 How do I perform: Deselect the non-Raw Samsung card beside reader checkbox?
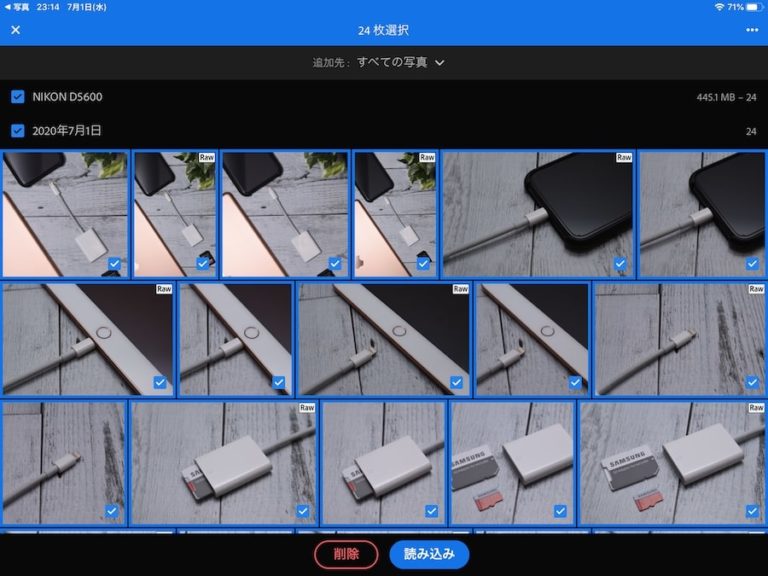click(x=560, y=511)
